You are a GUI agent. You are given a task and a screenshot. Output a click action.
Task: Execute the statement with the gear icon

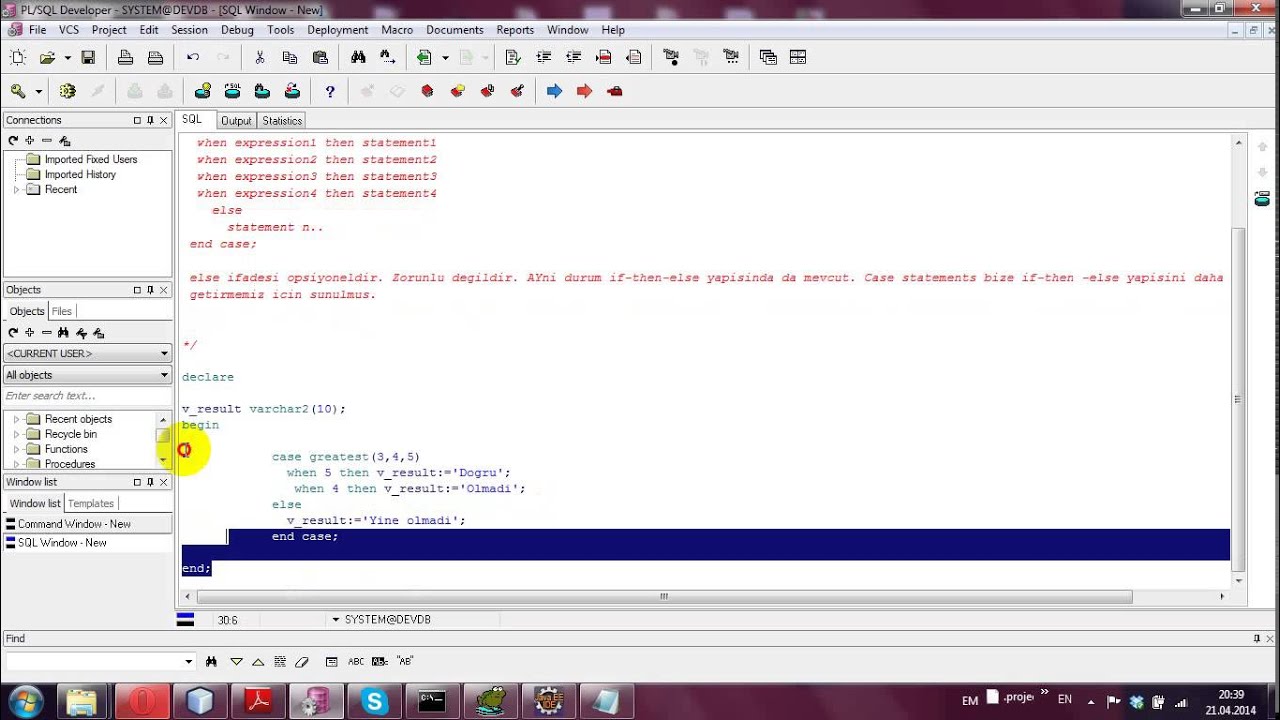pyautogui.click(x=67, y=91)
